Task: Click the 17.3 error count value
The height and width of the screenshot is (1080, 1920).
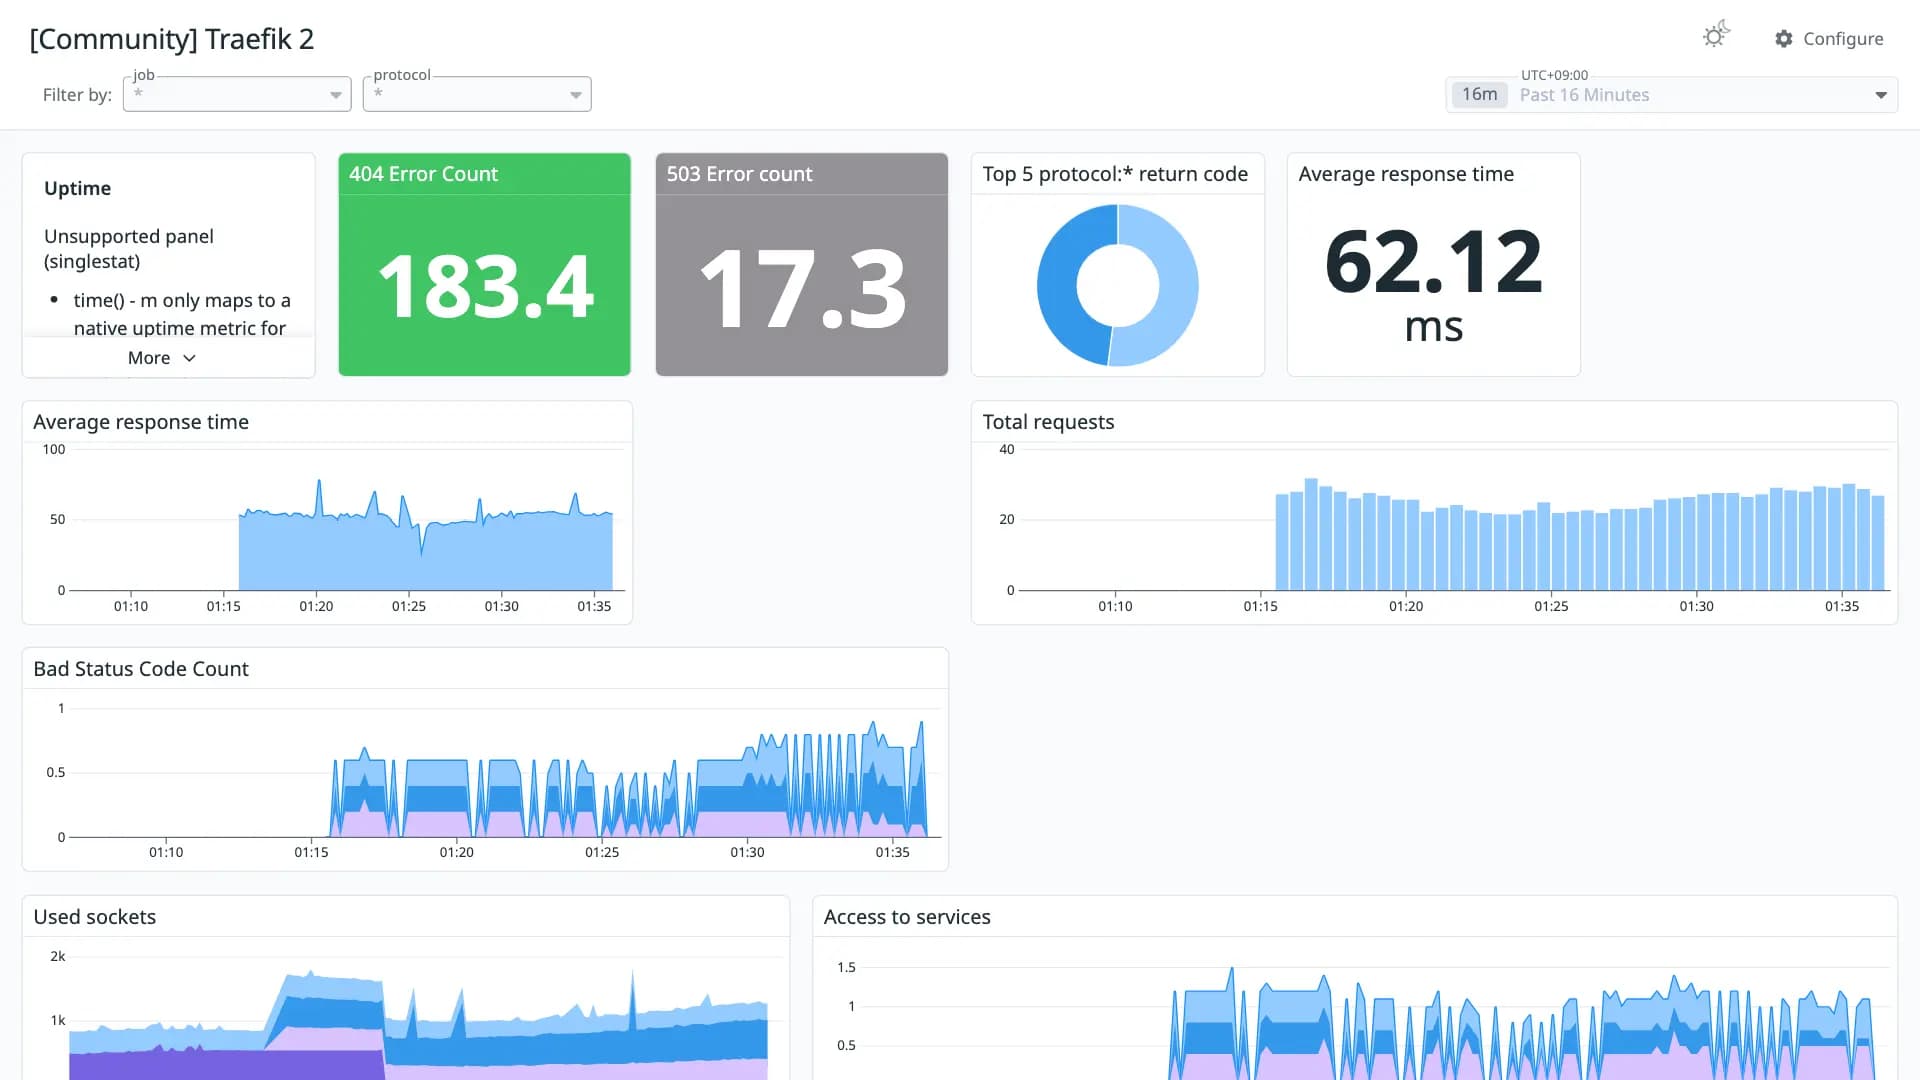Action: (802, 289)
